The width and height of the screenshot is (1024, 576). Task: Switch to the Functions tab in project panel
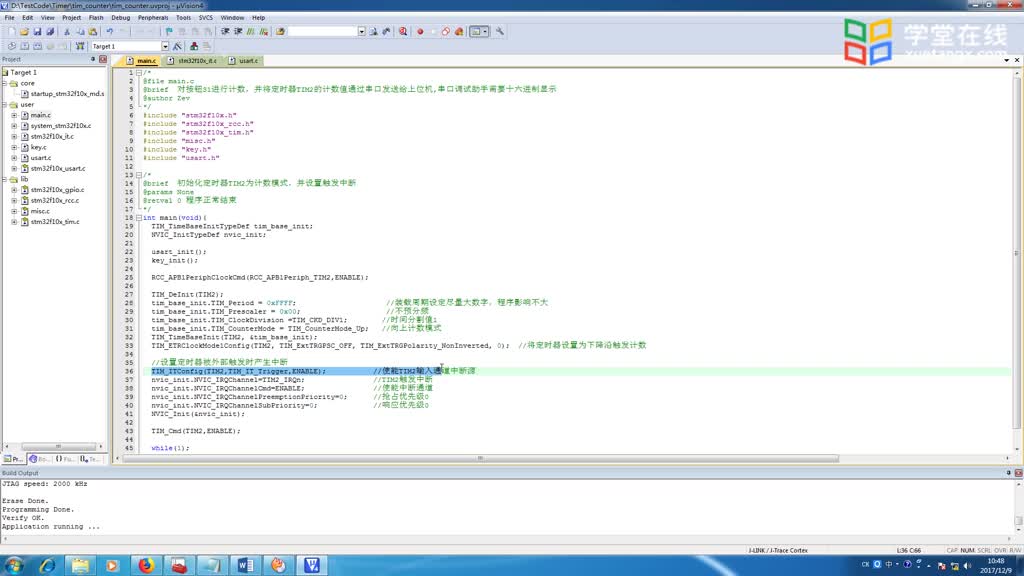click(65, 459)
